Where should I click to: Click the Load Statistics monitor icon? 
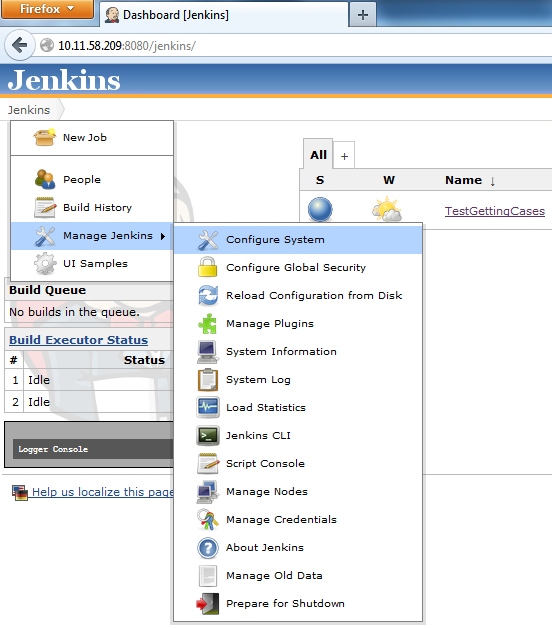click(208, 408)
